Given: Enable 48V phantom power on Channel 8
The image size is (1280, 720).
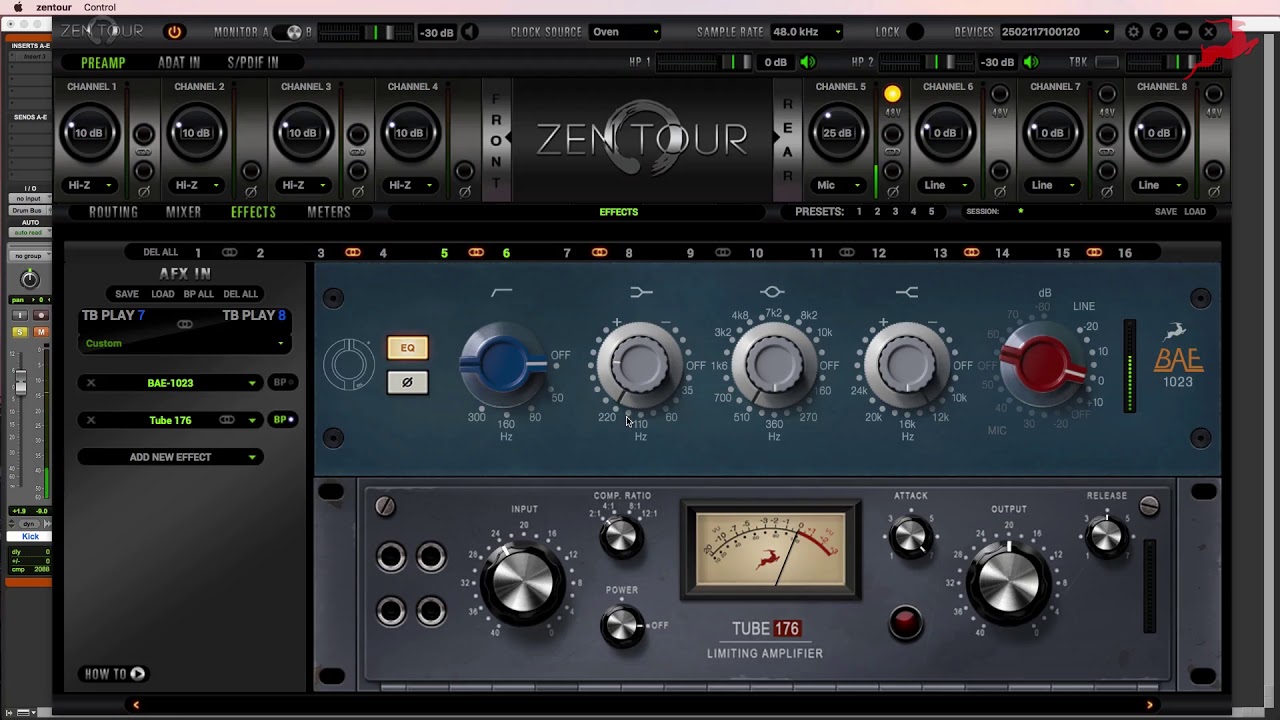Looking at the screenshot, I should pos(1214,94).
